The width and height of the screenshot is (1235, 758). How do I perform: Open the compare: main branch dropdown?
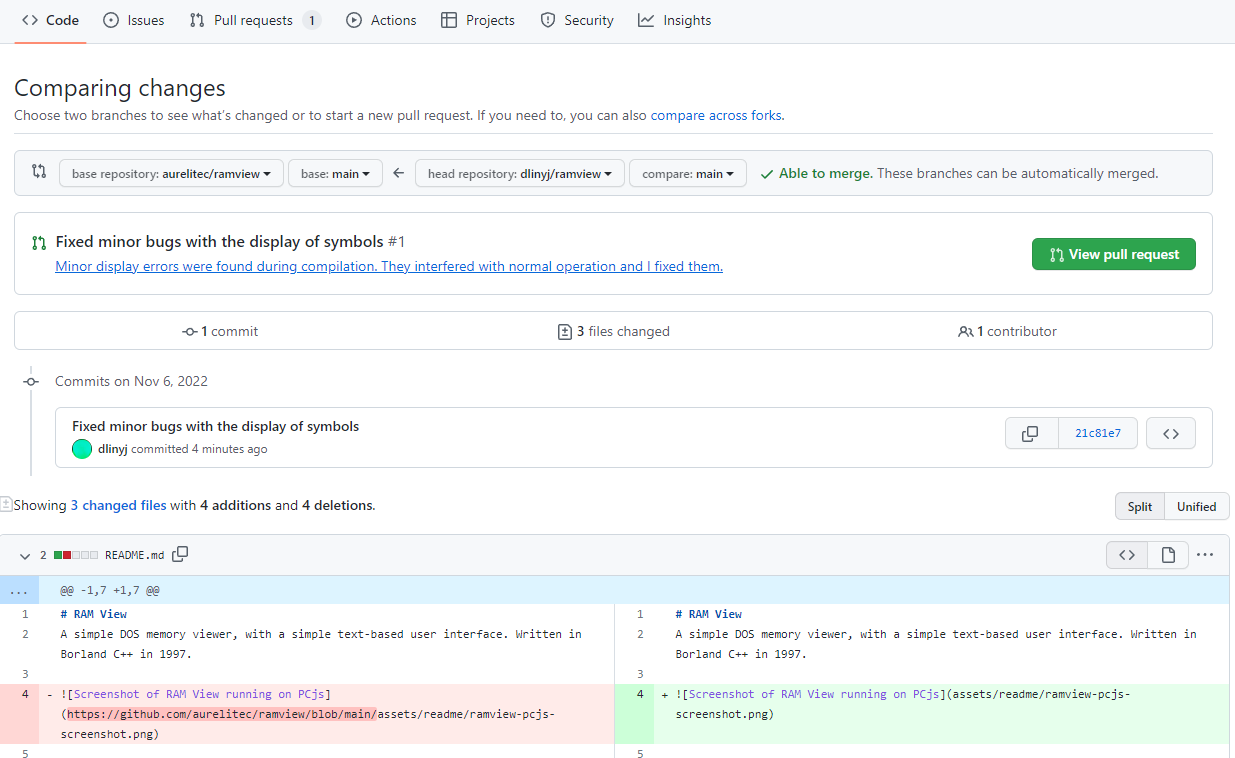(x=687, y=173)
